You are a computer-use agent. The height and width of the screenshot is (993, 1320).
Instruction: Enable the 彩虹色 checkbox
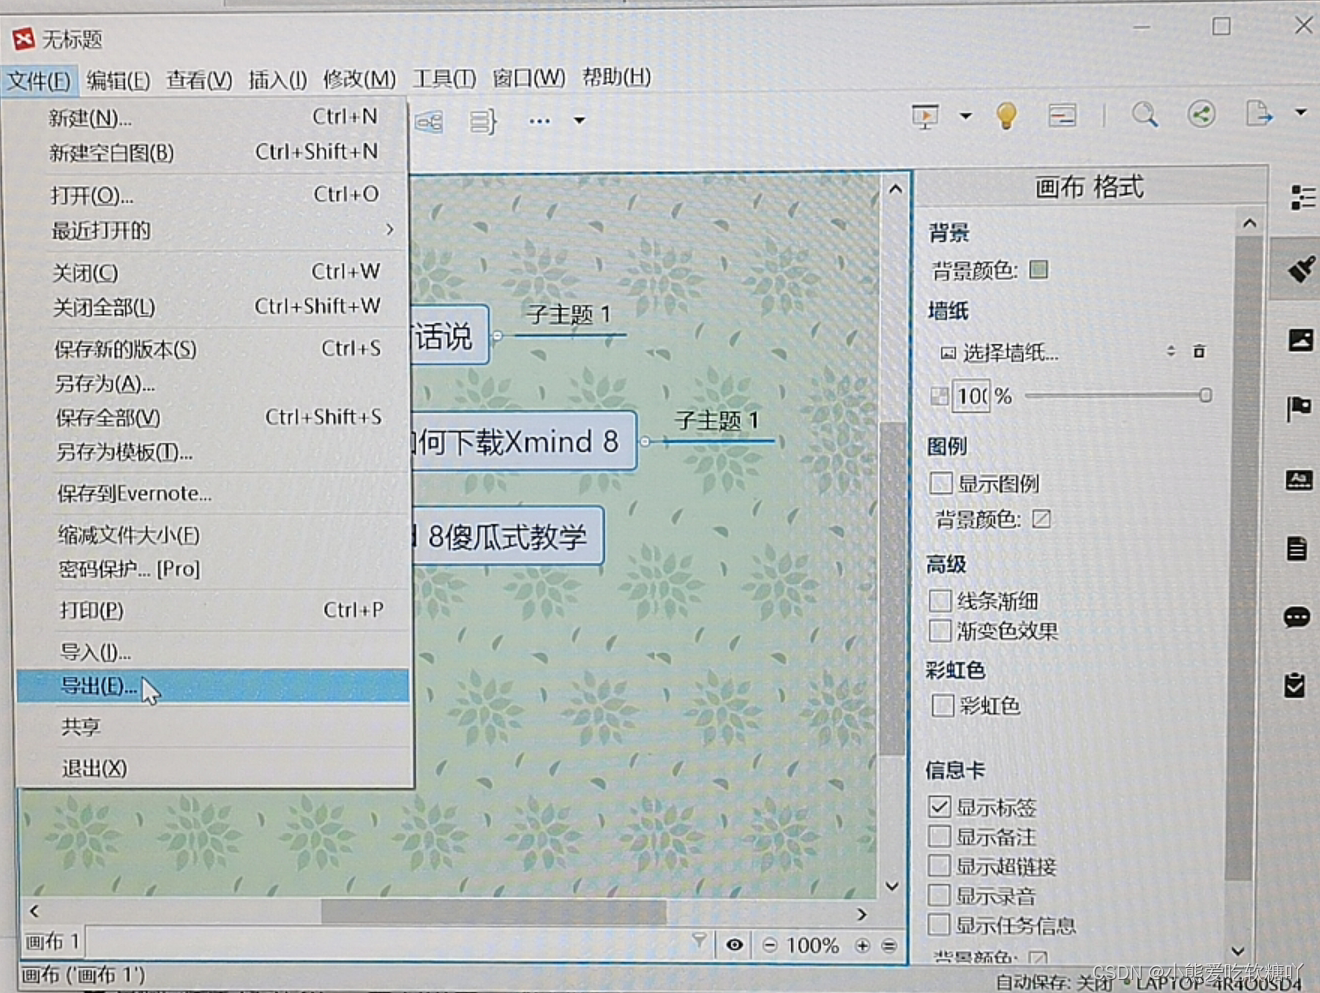point(942,706)
